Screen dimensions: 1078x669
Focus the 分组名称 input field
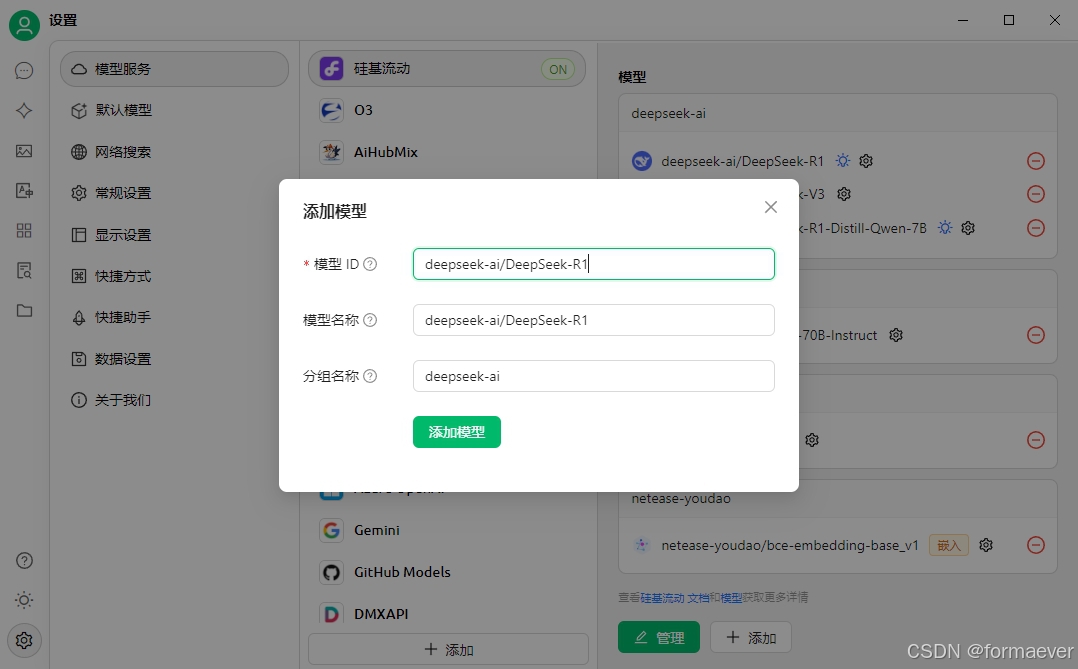click(x=594, y=376)
